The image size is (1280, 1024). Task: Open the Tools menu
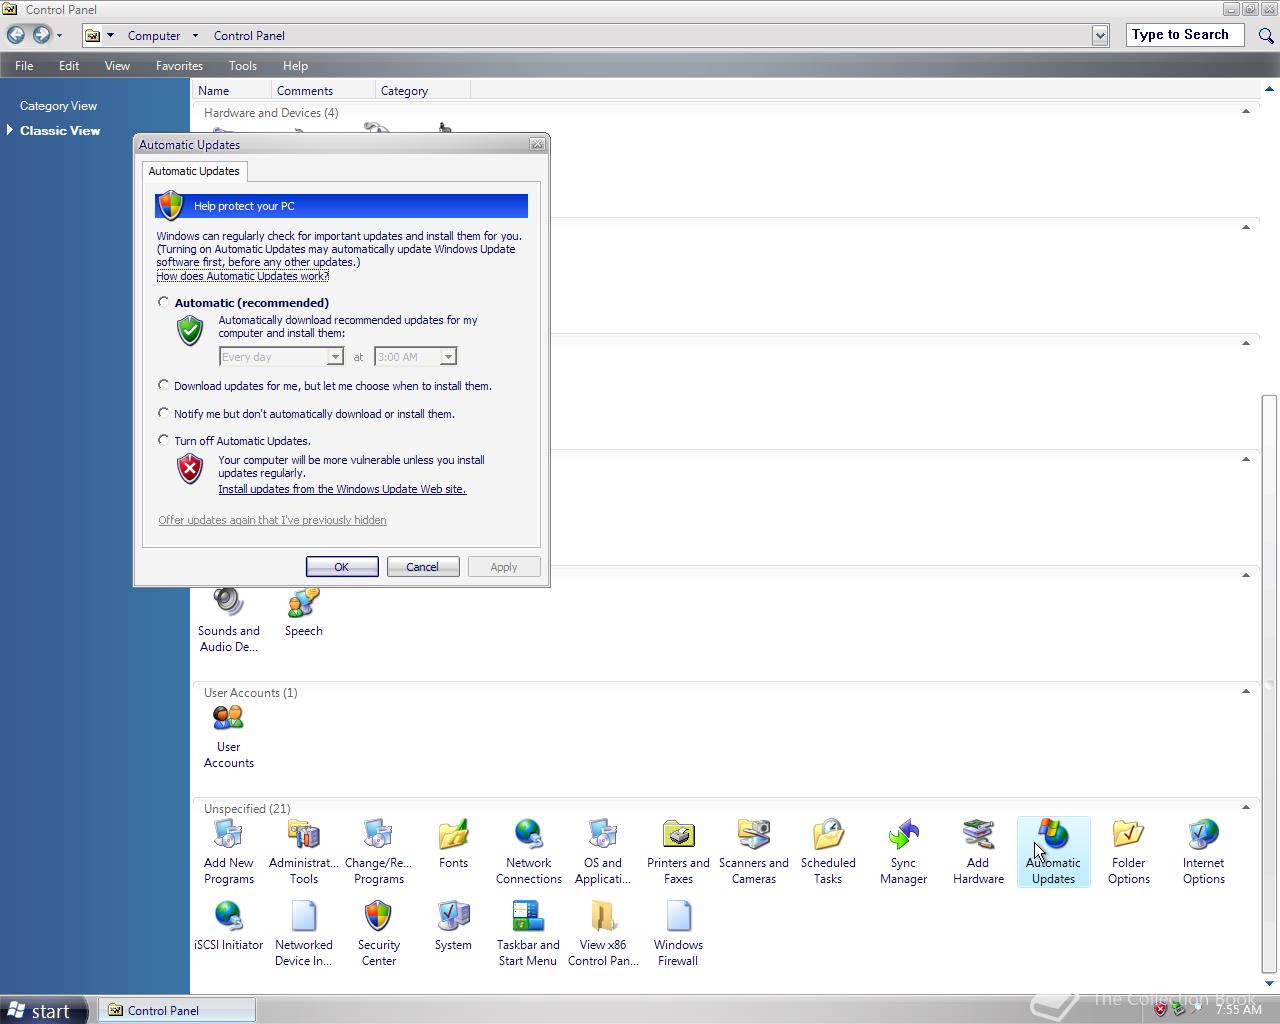coord(243,65)
